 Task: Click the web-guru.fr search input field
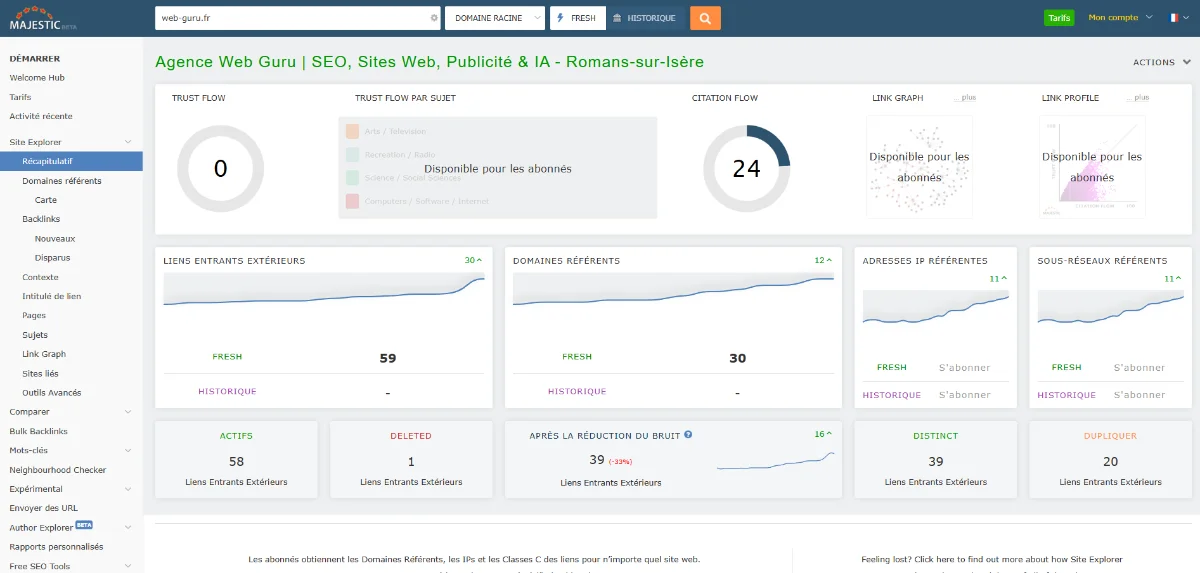point(290,18)
